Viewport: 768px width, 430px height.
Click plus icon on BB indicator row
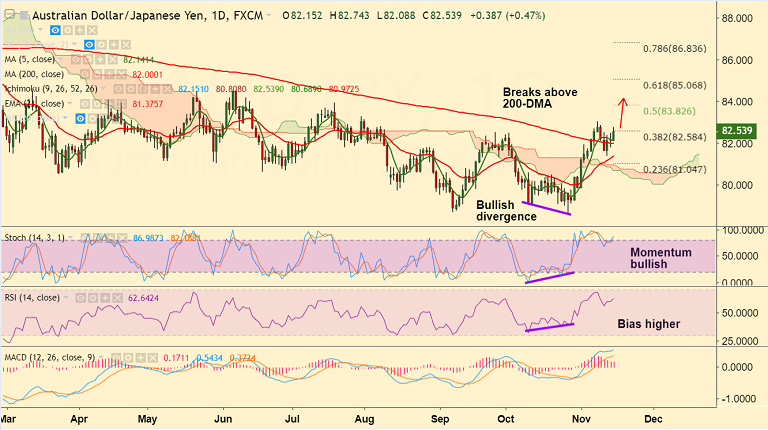[114, 45]
